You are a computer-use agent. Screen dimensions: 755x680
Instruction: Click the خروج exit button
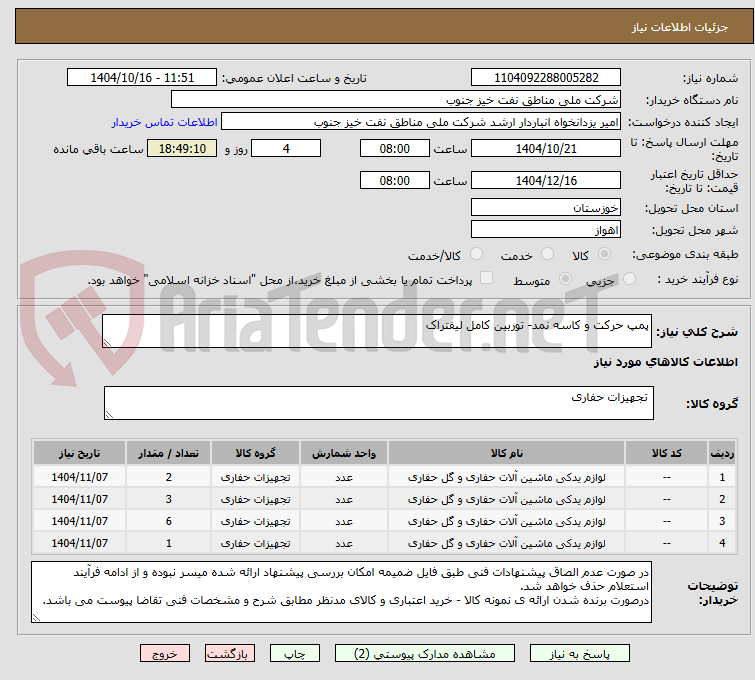pos(165,654)
